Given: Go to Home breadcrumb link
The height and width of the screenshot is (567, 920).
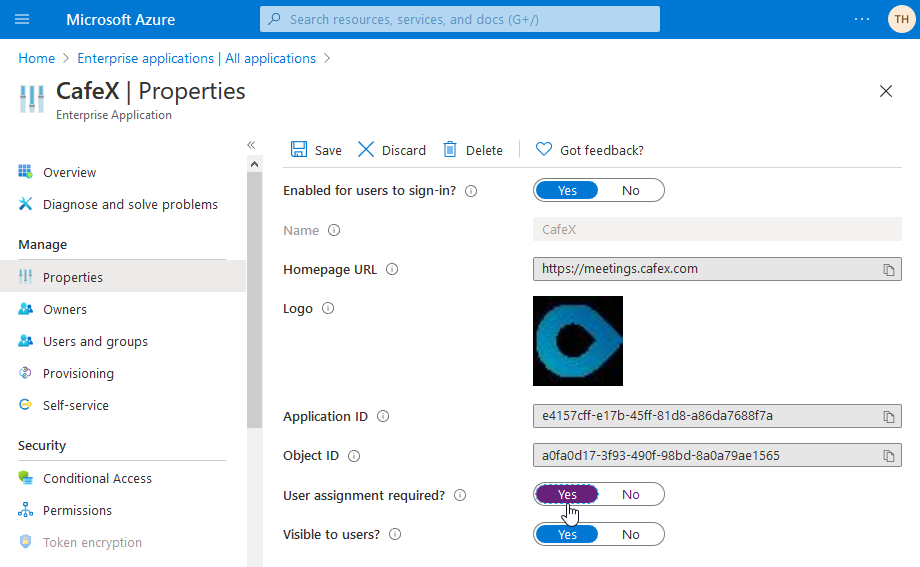Looking at the screenshot, I should tap(36, 58).
